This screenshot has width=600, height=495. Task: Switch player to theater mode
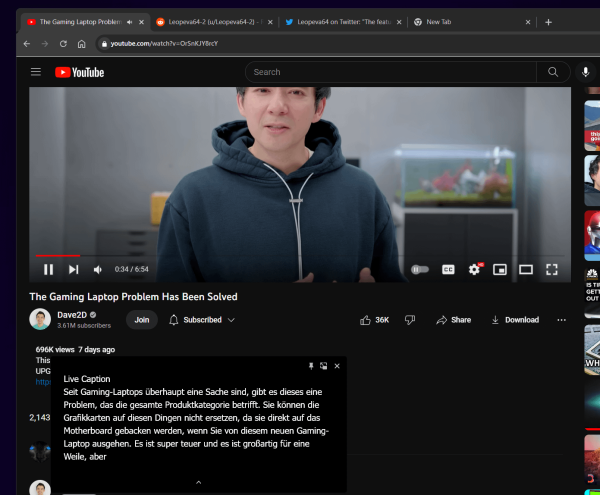[x=525, y=269]
